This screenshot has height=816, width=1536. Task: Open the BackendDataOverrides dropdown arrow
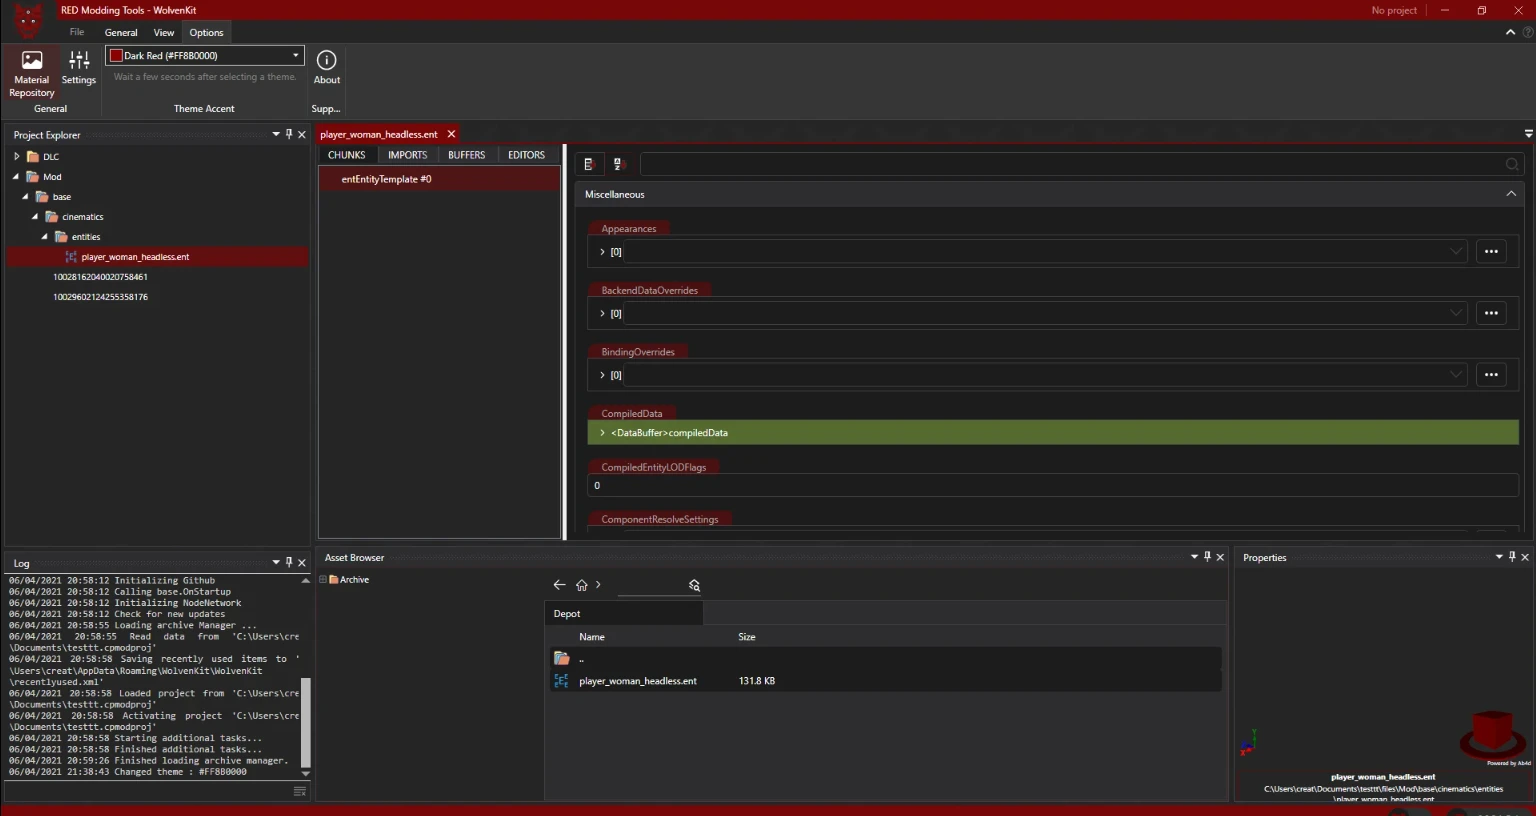(x=1456, y=313)
